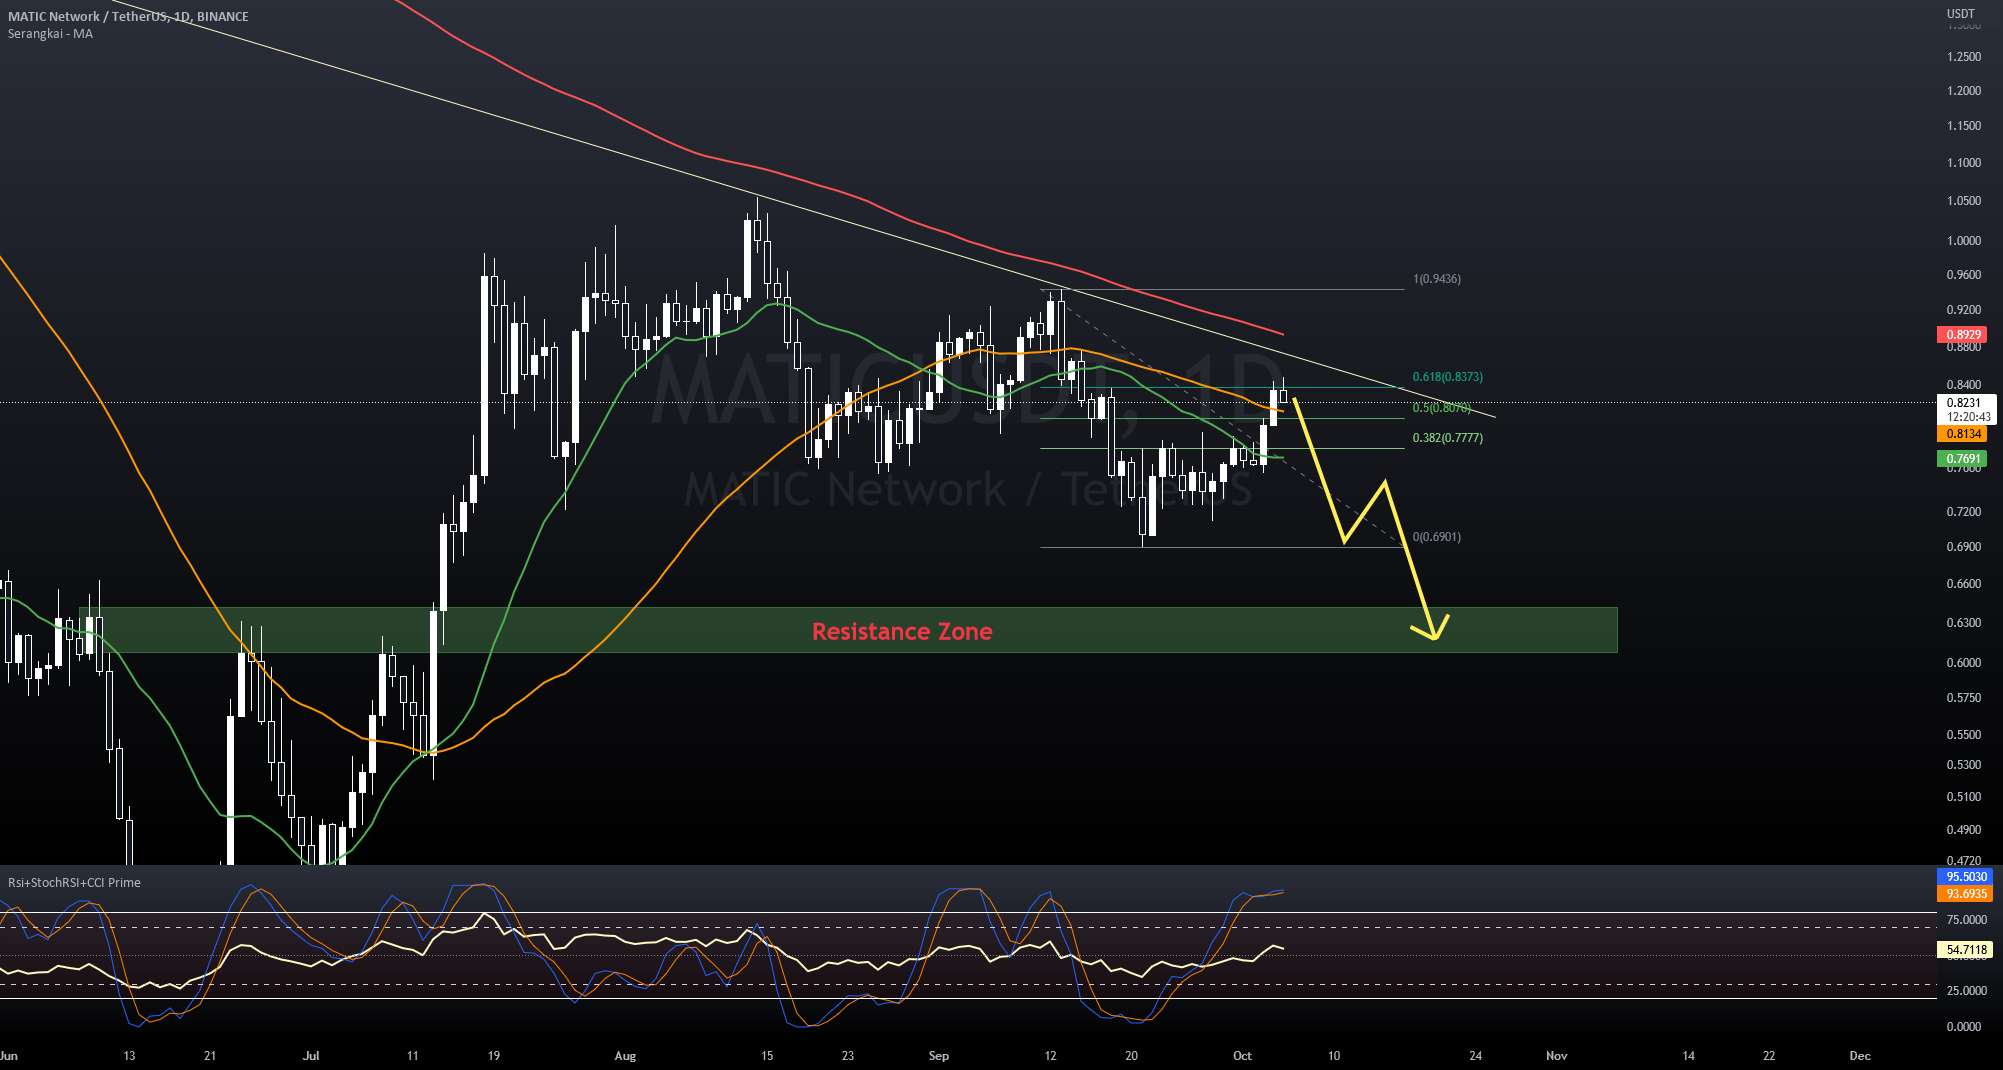
Task: Click the USDT currency label on price axis
Action: 1960,14
